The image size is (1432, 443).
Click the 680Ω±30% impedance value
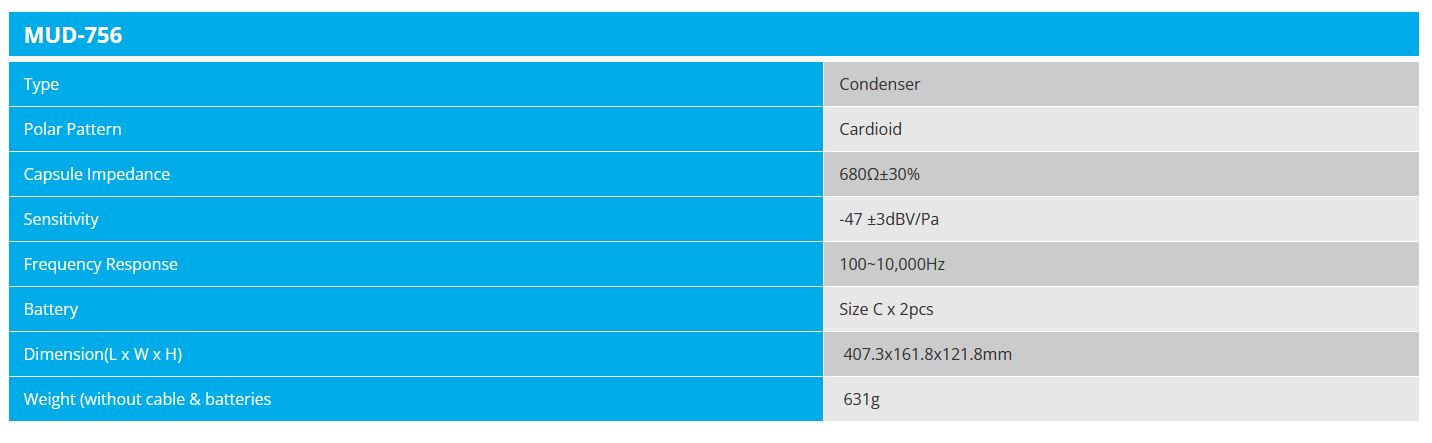click(x=879, y=175)
